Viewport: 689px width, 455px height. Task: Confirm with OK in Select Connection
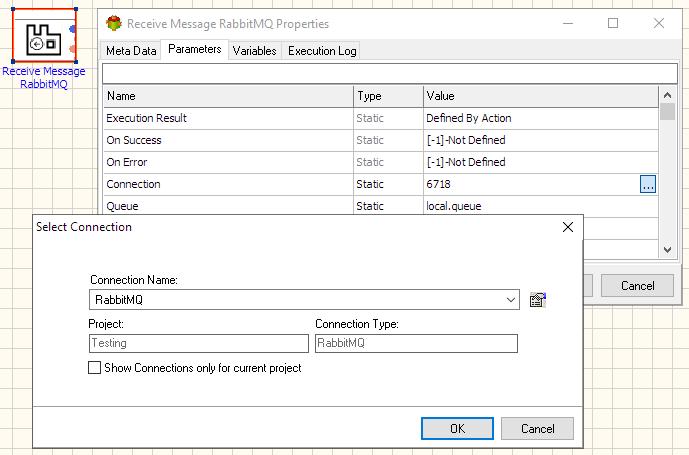(457, 428)
